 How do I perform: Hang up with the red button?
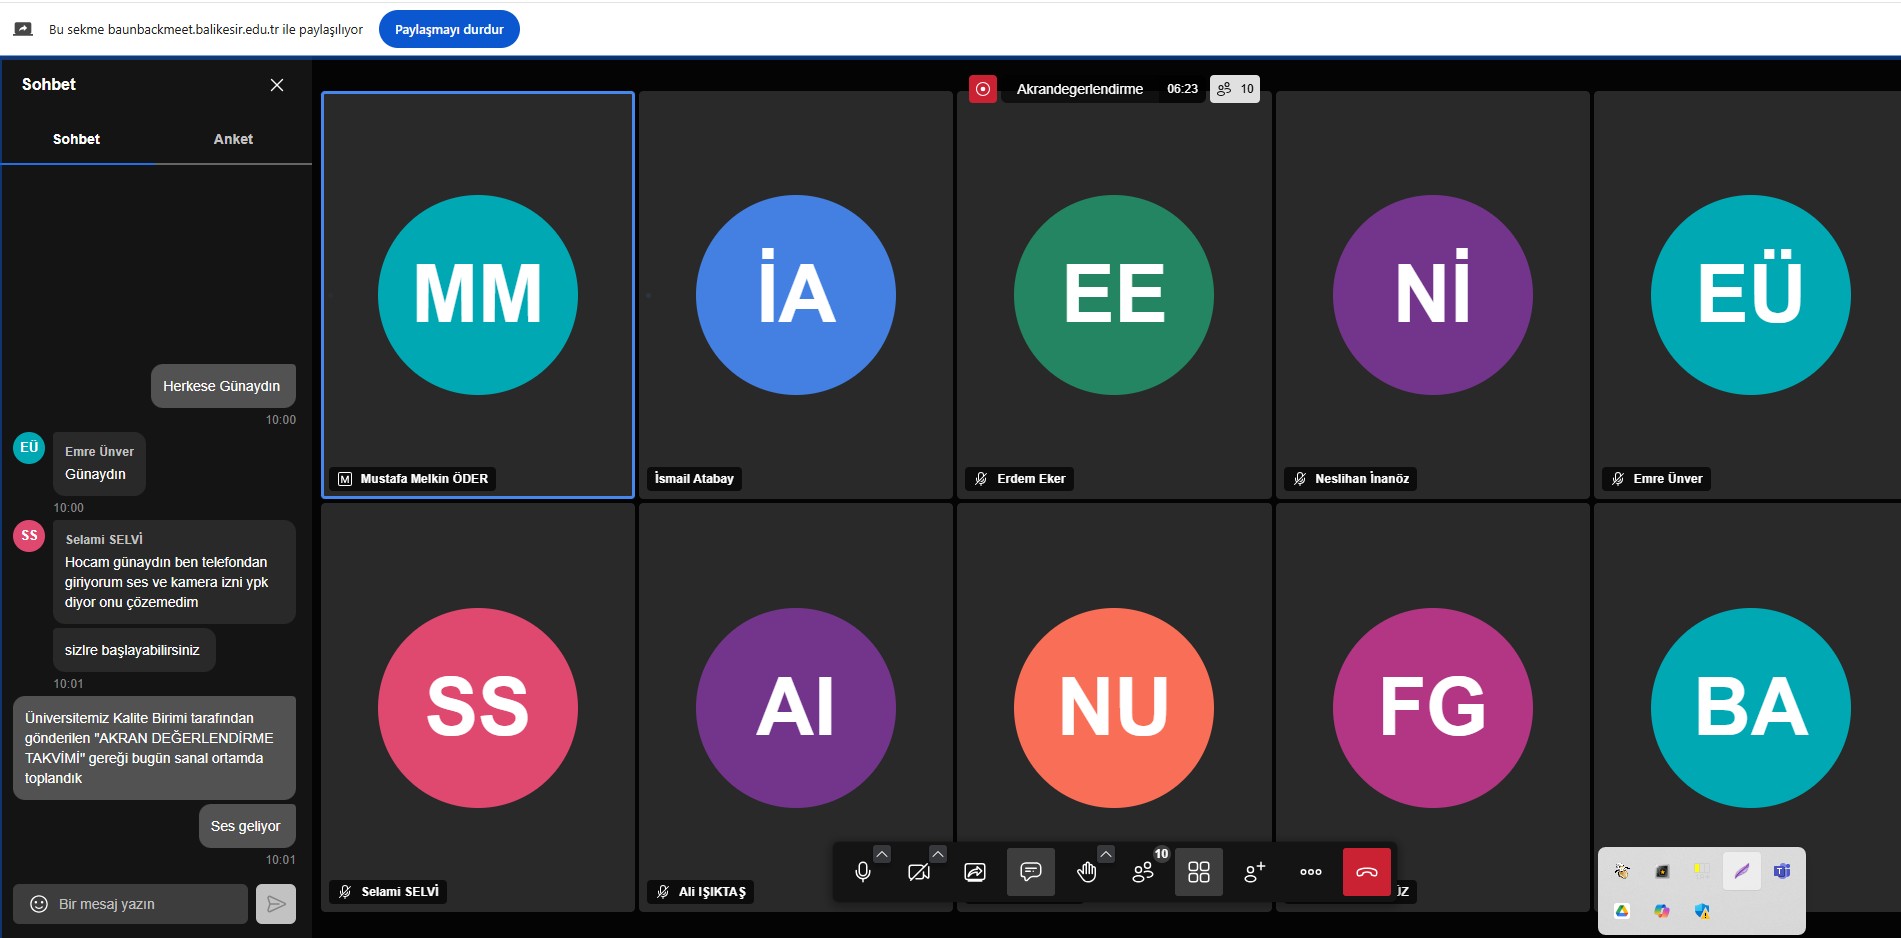(x=1367, y=872)
